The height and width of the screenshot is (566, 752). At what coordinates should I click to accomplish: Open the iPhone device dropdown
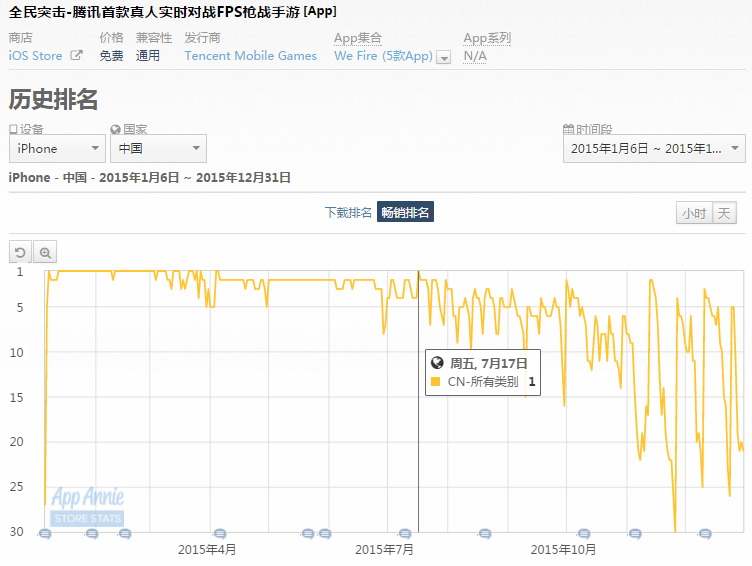pyautogui.click(x=57, y=149)
